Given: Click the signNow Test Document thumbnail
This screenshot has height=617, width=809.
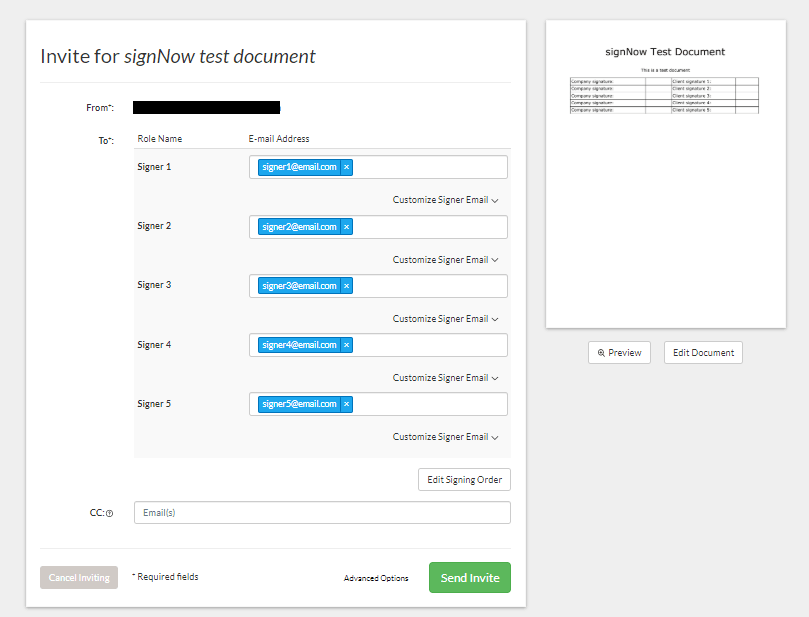Looking at the screenshot, I should 665,175.
